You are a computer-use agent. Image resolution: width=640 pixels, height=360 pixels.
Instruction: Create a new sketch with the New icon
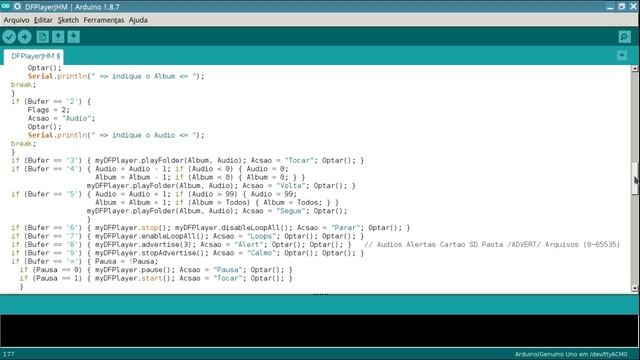42,37
